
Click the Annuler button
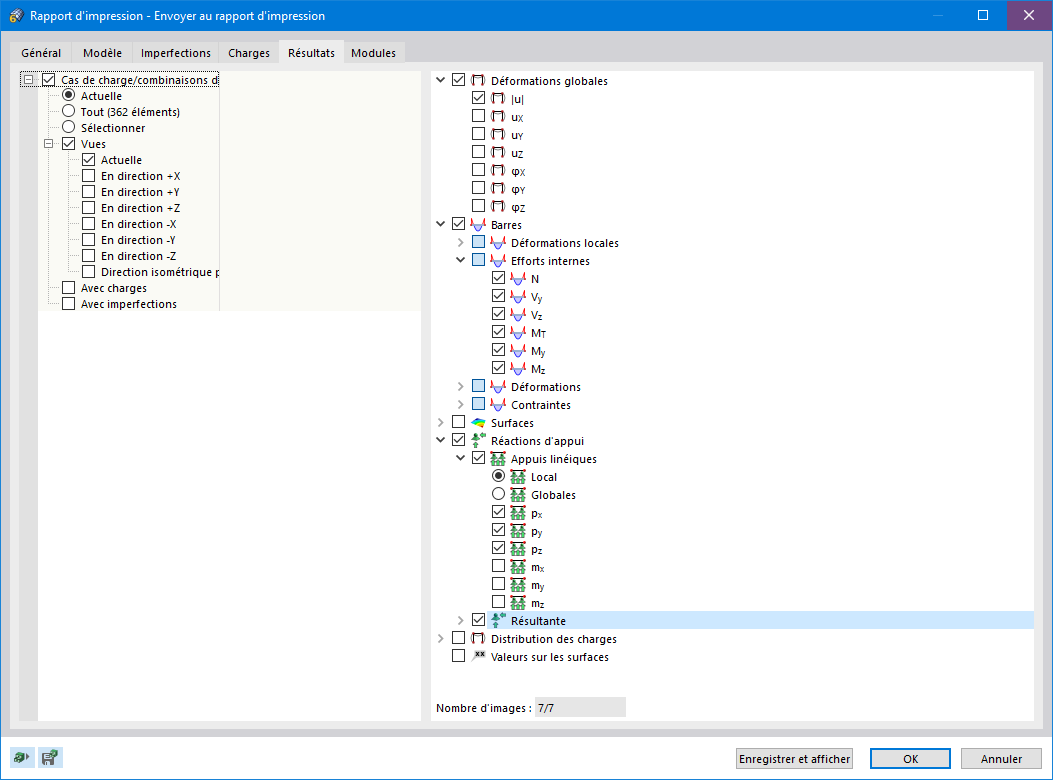pyautogui.click(x=1001, y=759)
